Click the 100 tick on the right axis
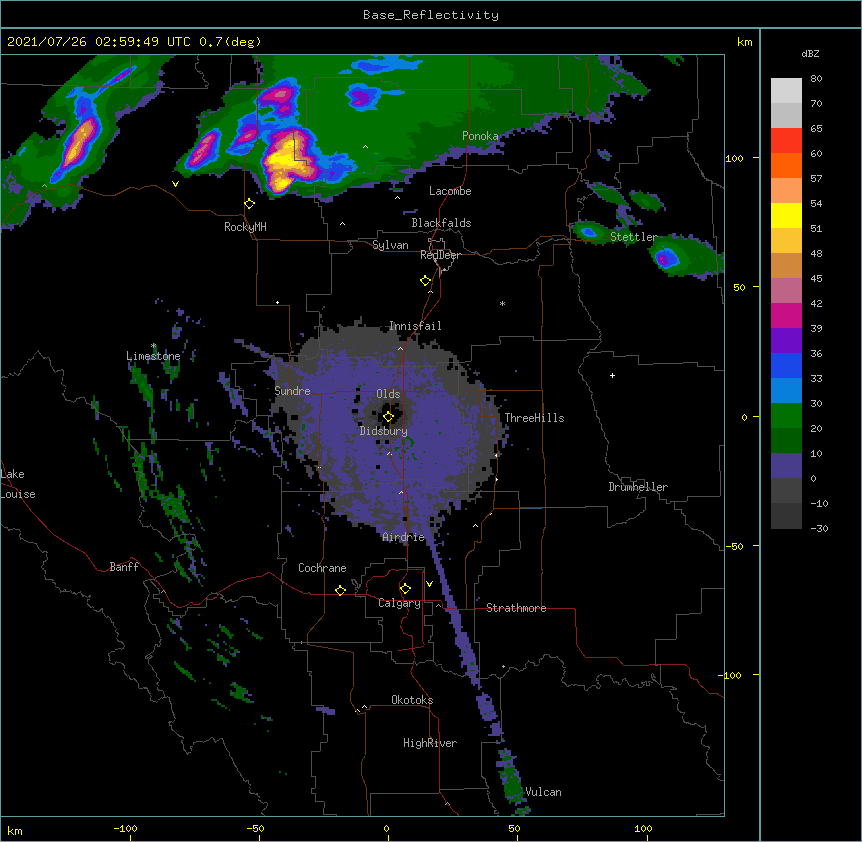The image size is (862, 842). click(x=734, y=158)
